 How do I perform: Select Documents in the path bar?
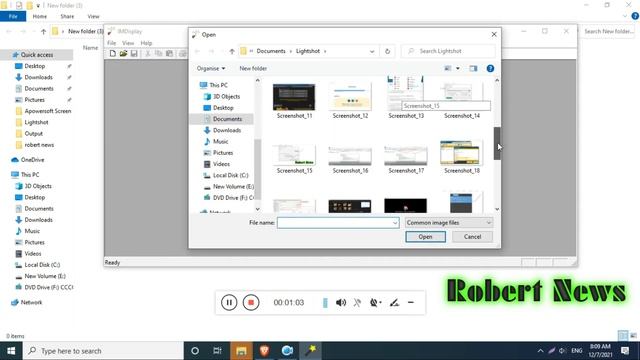(x=271, y=51)
